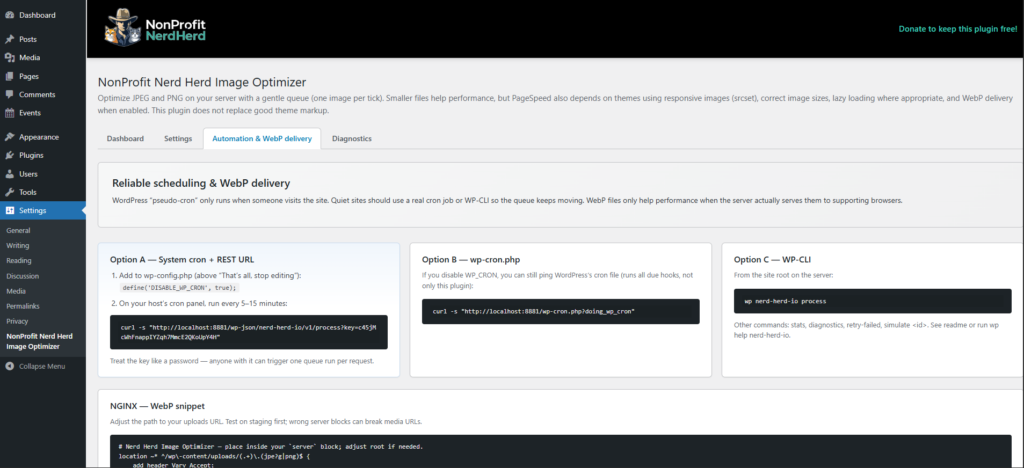The height and width of the screenshot is (468, 1024).
Task: Switch to the Diagnostics tab
Action: (x=351, y=139)
